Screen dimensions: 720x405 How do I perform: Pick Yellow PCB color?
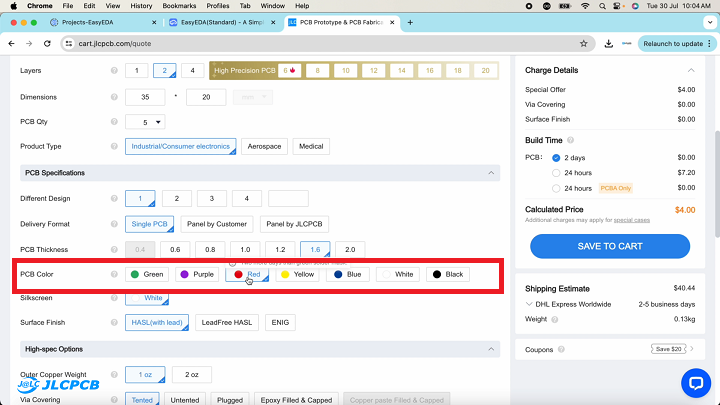pyautogui.click(x=298, y=274)
